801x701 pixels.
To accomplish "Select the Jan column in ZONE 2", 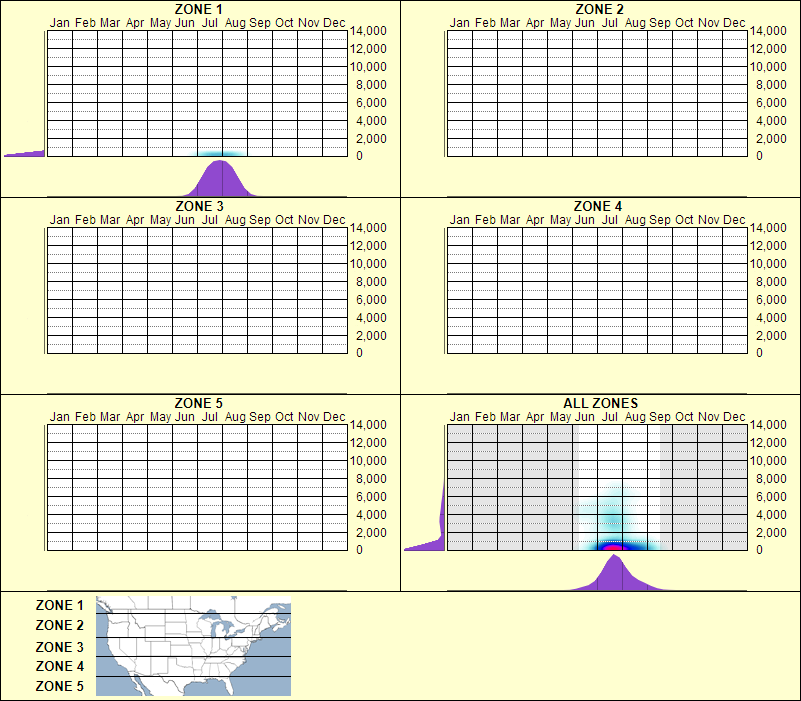I will point(461,90).
